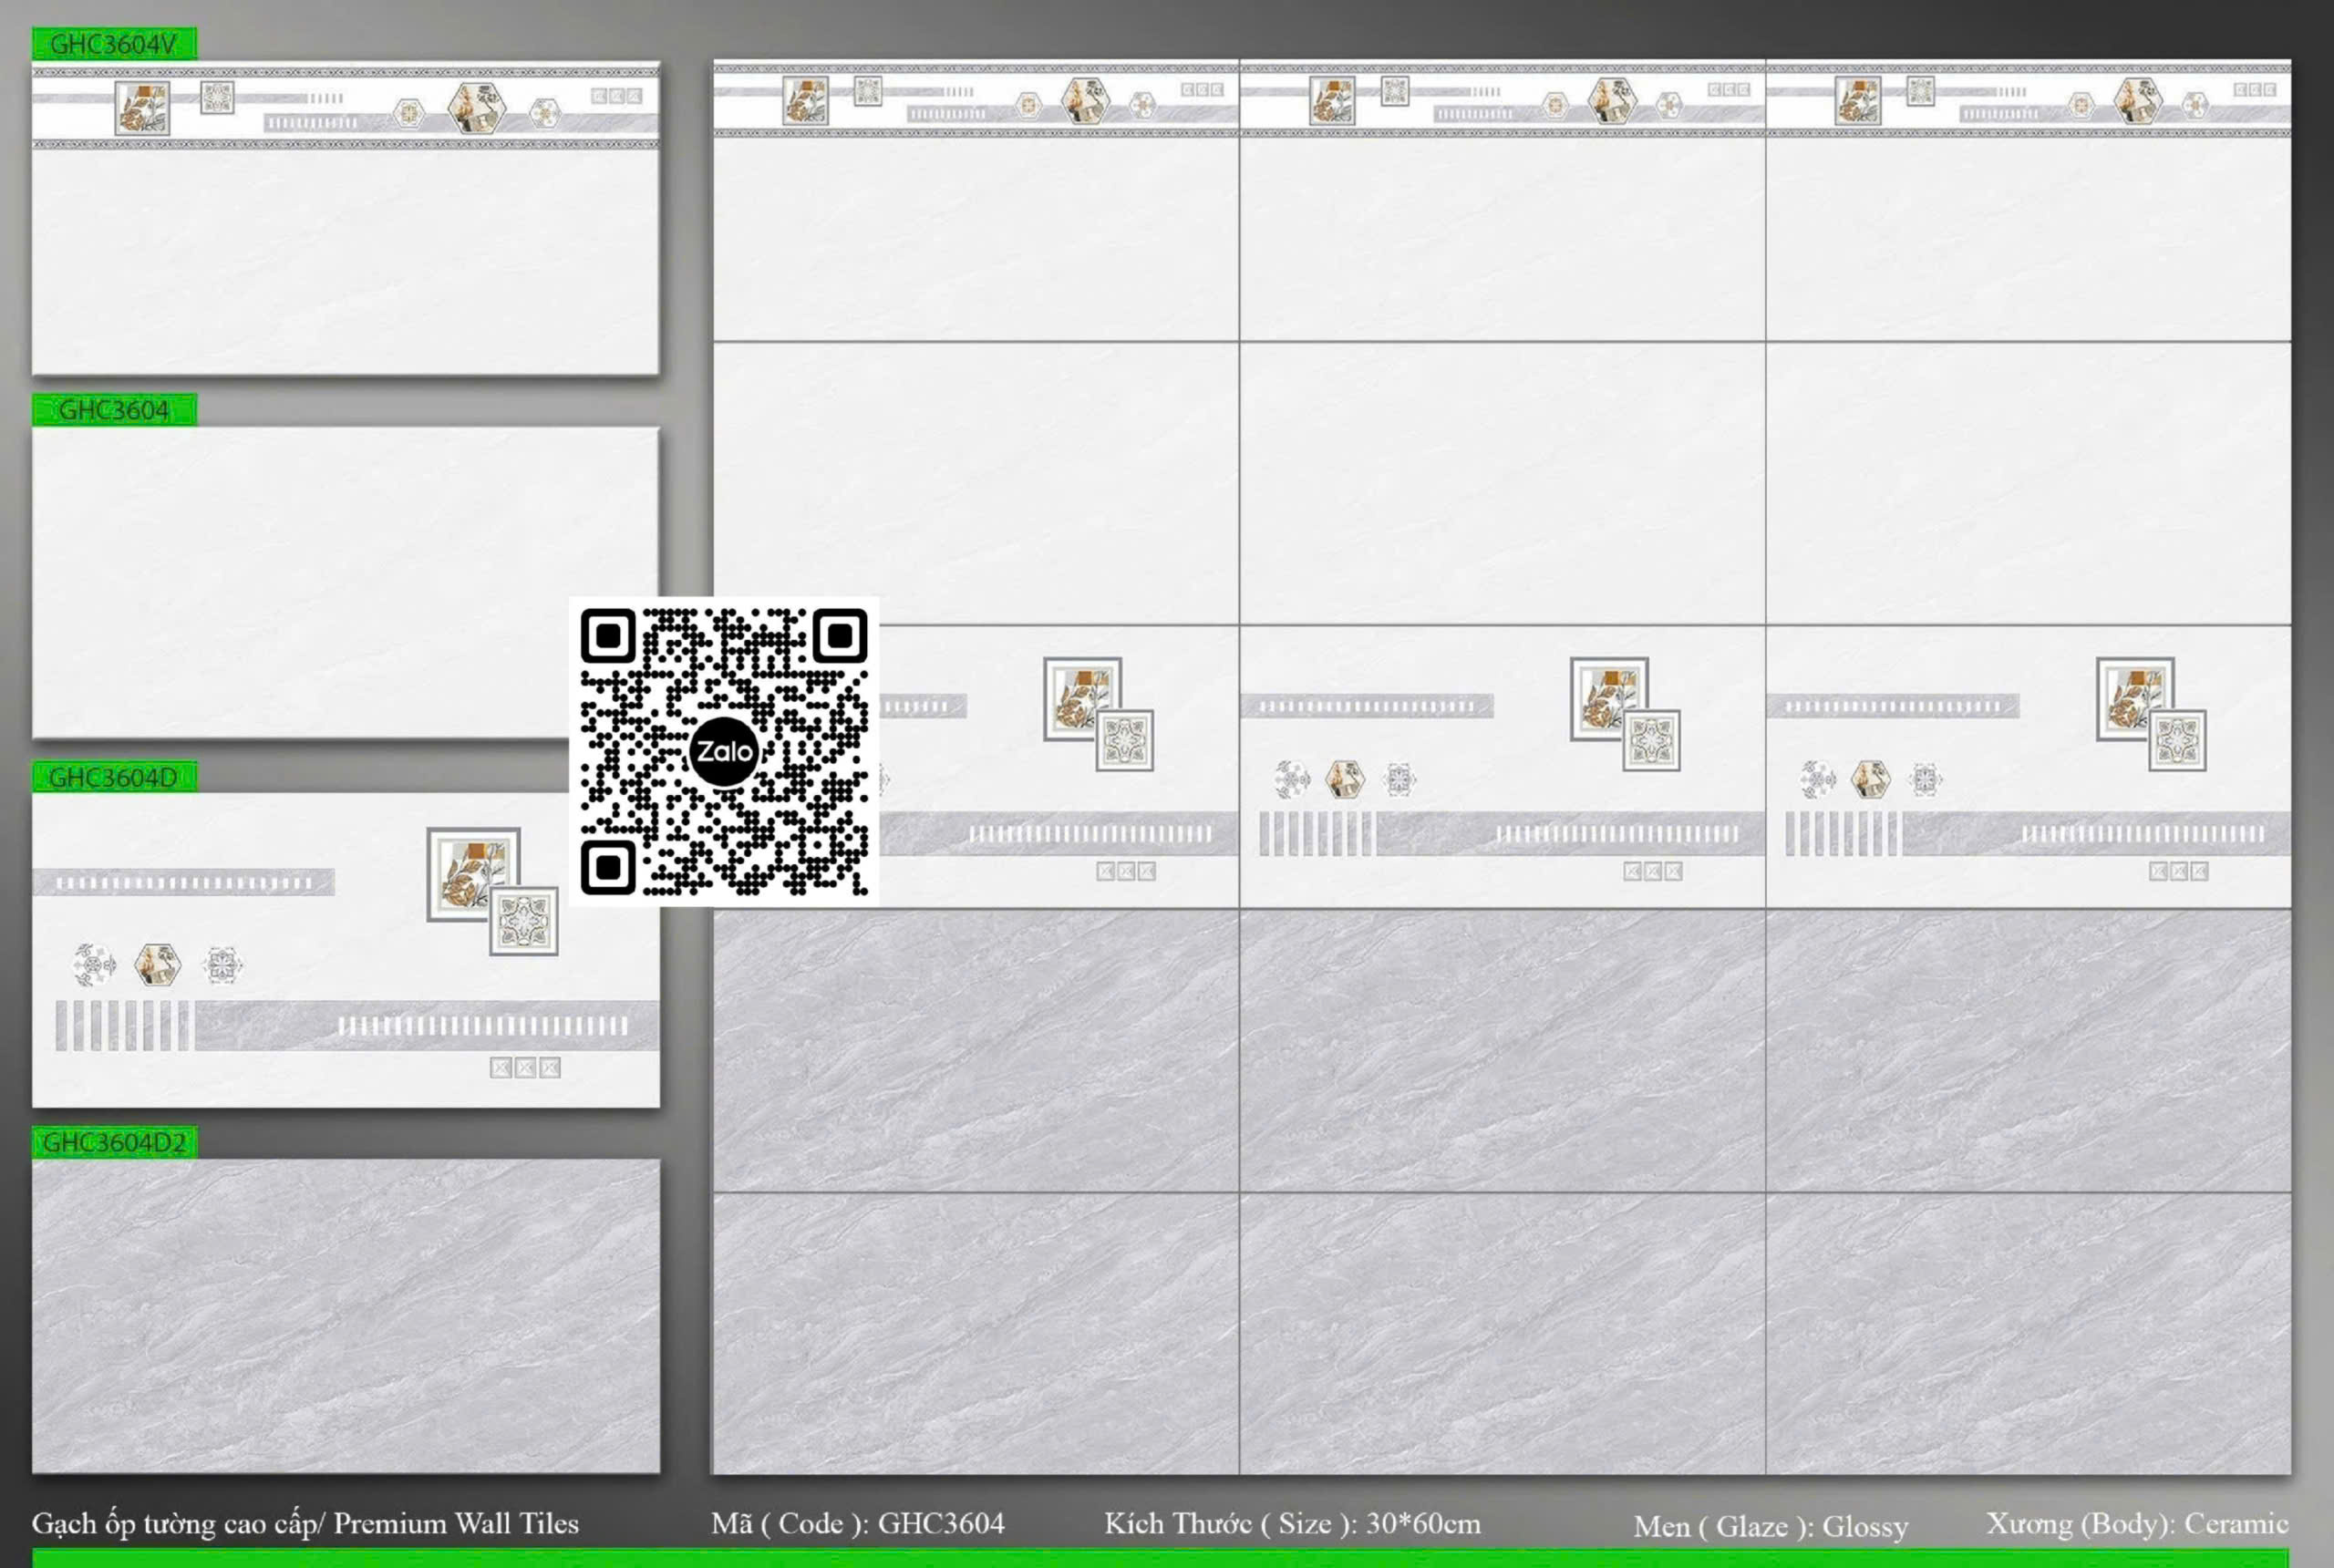Click the QR code top-left finder square

click(x=608, y=636)
